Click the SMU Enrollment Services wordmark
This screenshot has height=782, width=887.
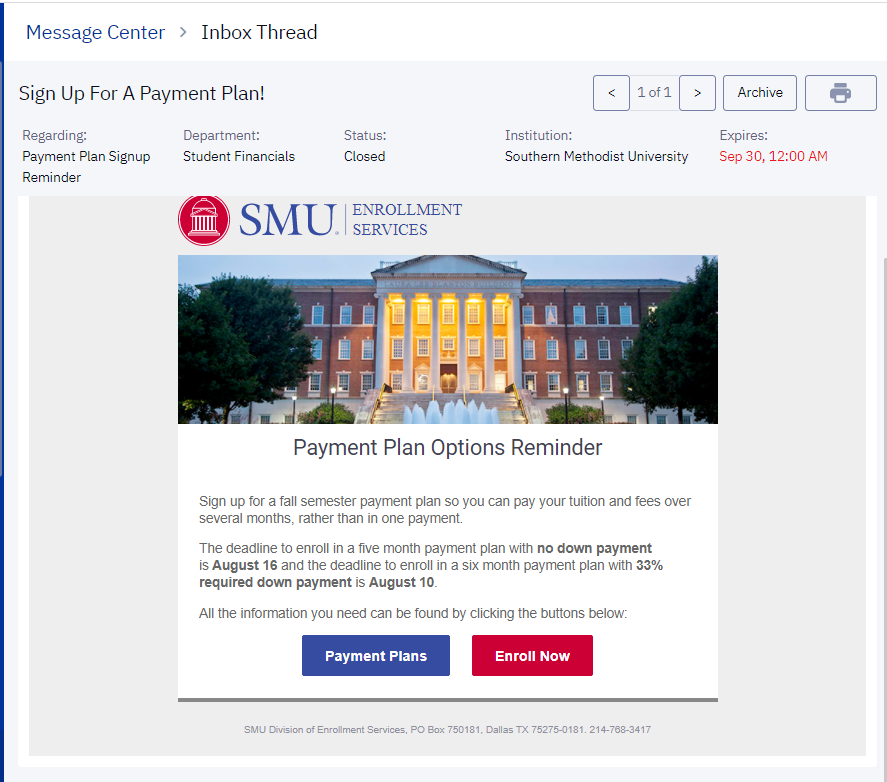[x=350, y=220]
